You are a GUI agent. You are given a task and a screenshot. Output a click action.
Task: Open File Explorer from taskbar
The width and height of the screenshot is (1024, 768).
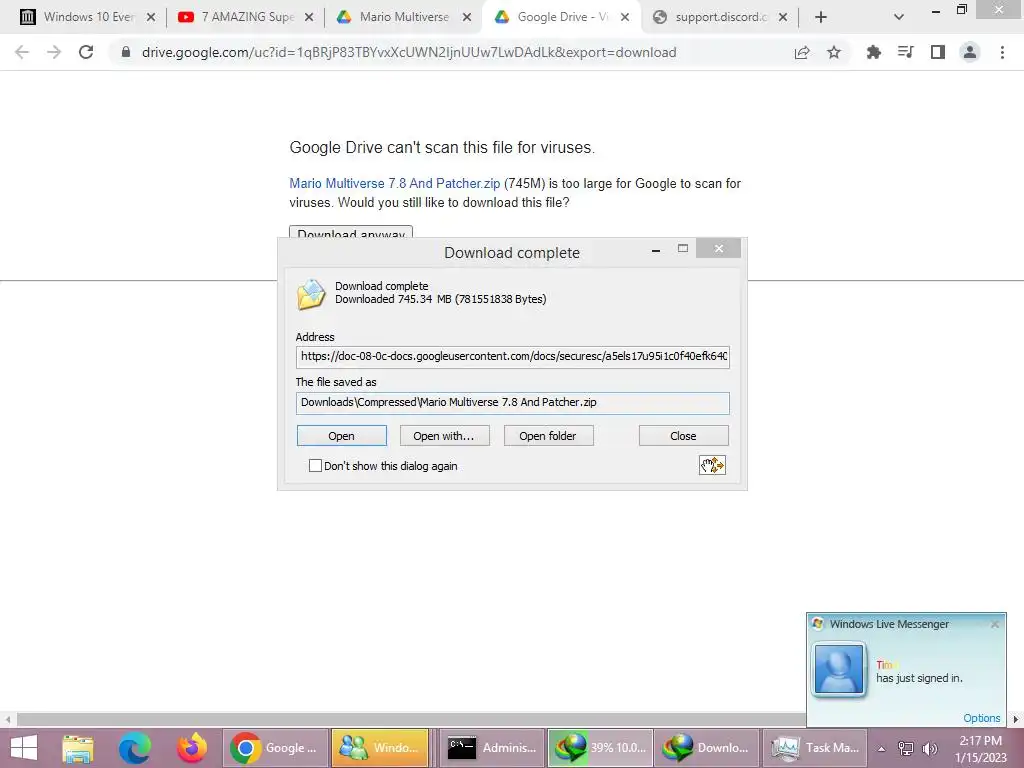pos(78,748)
